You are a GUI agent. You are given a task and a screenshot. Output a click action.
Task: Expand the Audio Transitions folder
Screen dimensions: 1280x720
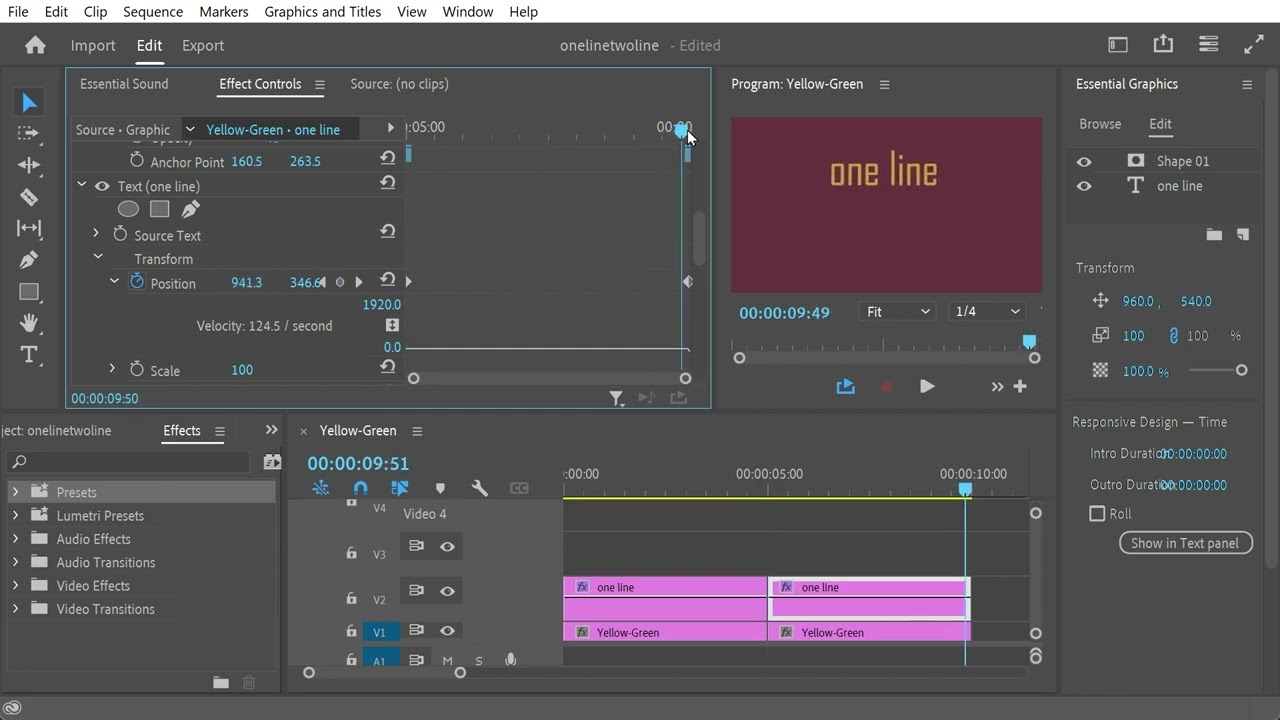tap(15, 562)
